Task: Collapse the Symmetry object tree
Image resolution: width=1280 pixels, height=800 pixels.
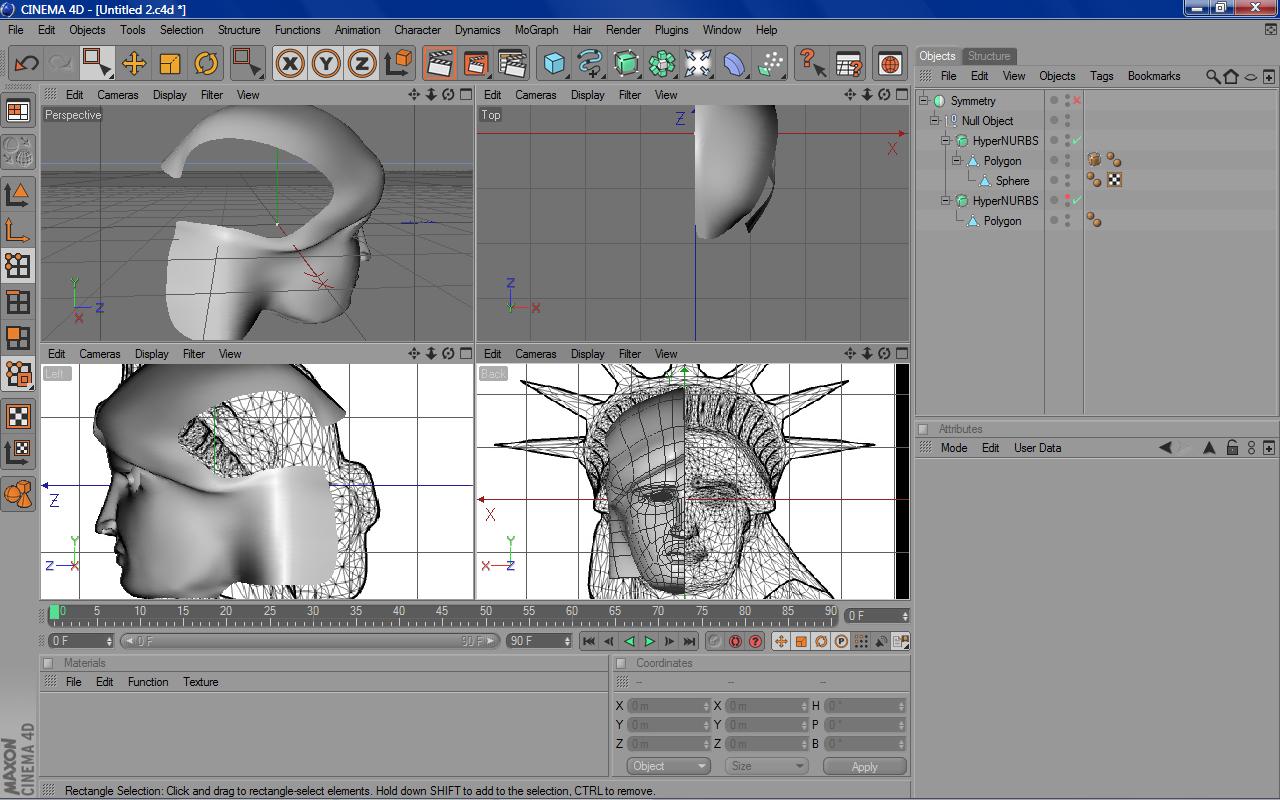Action: pyautogui.click(x=924, y=101)
